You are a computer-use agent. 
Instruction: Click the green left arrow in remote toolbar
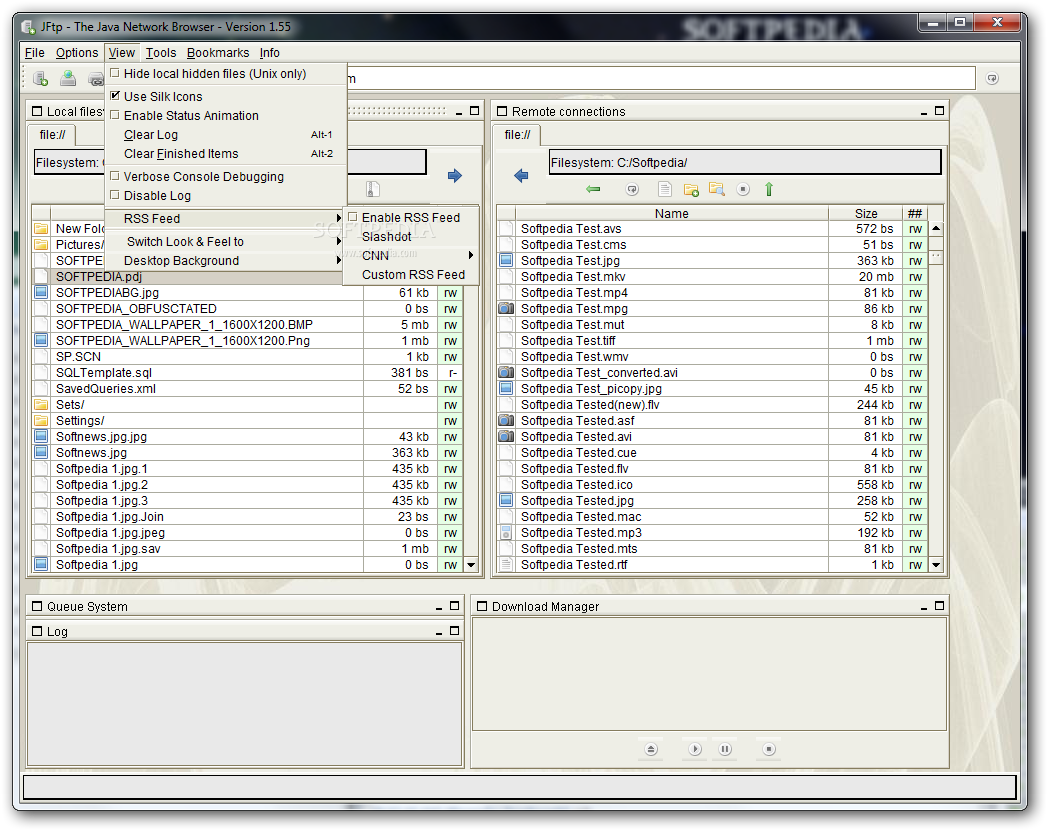click(593, 189)
